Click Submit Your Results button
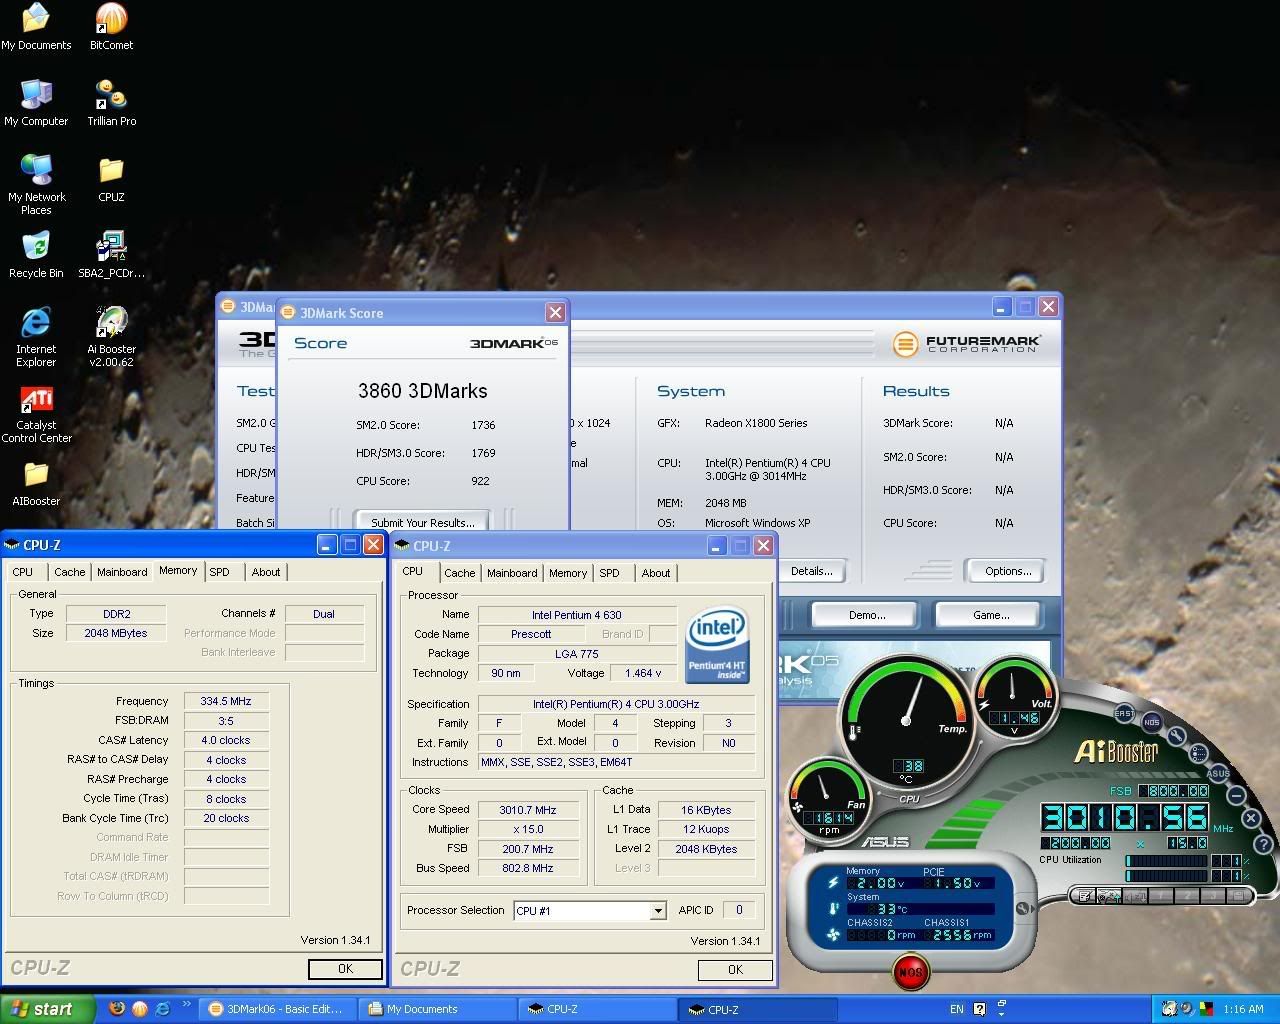 422,522
